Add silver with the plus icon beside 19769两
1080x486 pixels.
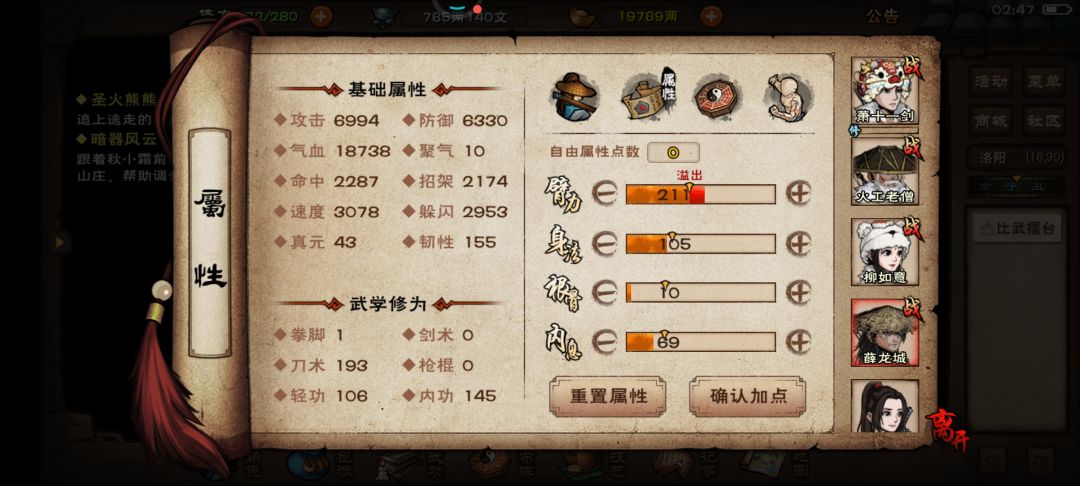click(x=712, y=16)
